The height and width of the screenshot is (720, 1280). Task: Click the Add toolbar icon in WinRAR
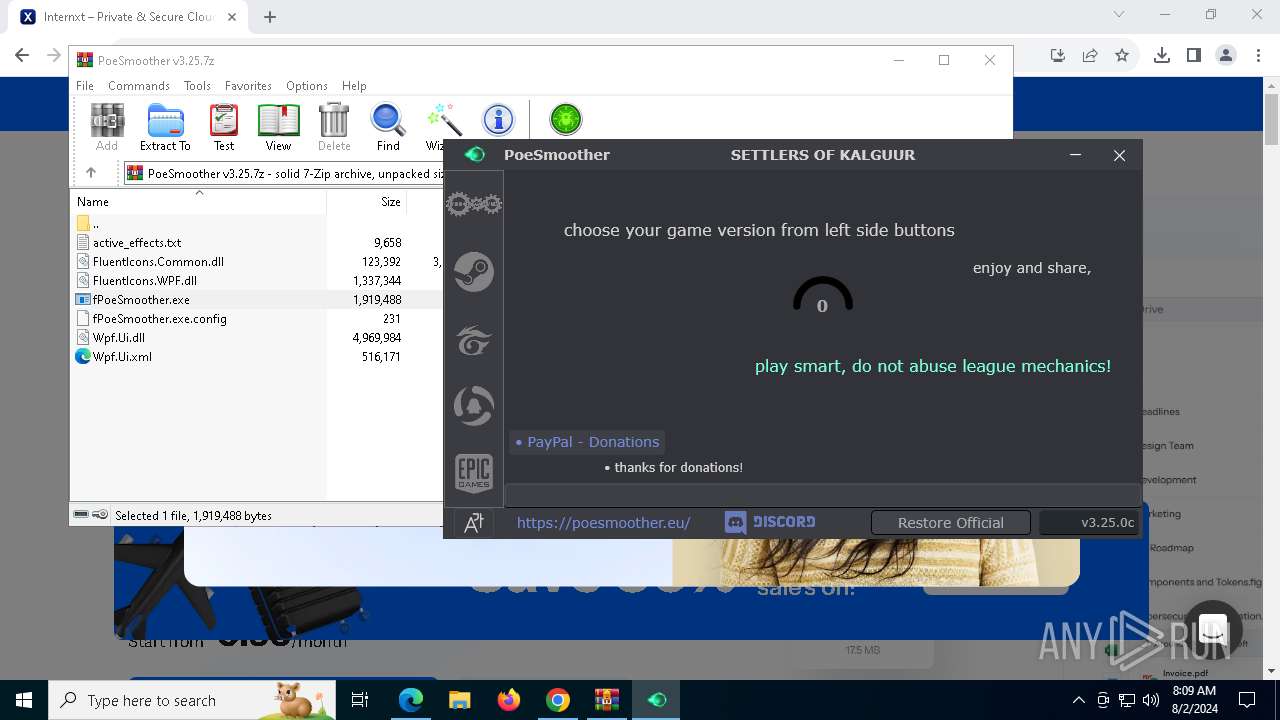pyautogui.click(x=107, y=127)
